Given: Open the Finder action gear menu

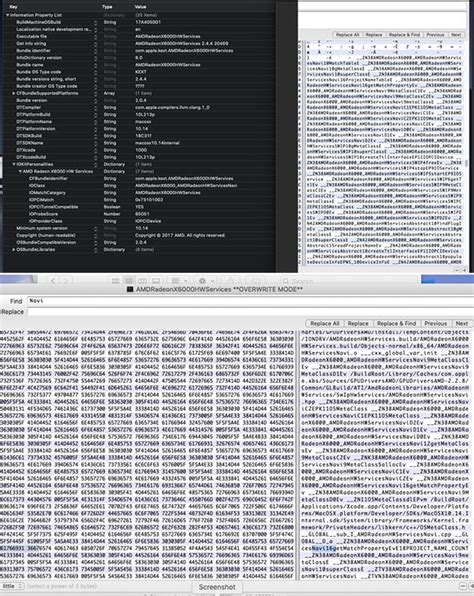Looking at the screenshot, I should 205,281.
